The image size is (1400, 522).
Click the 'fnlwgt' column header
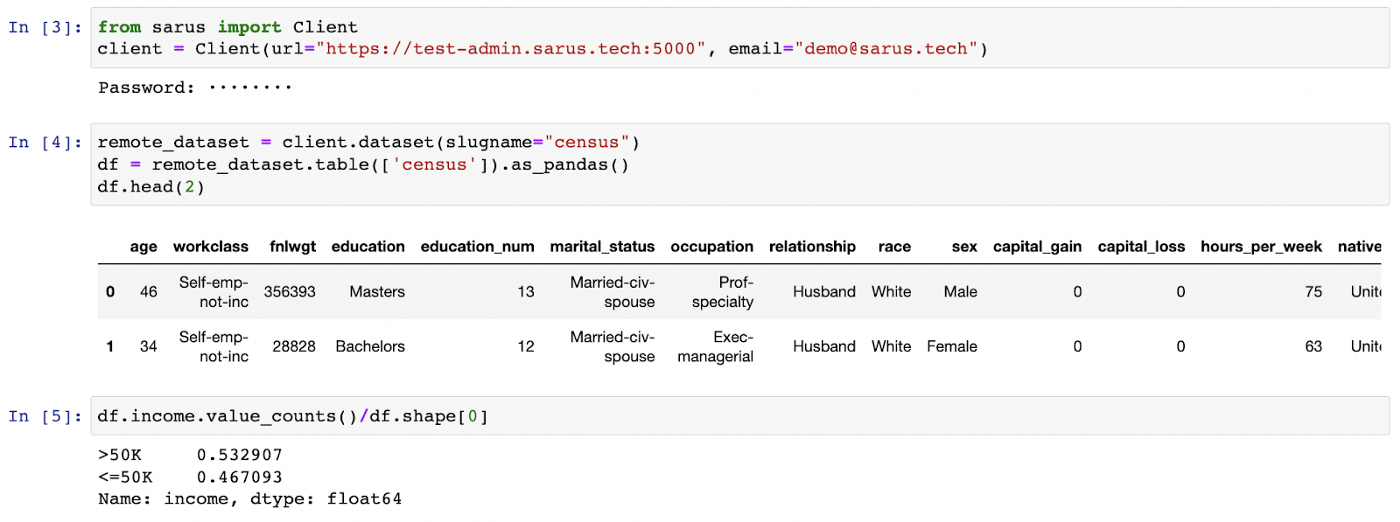(x=292, y=246)
